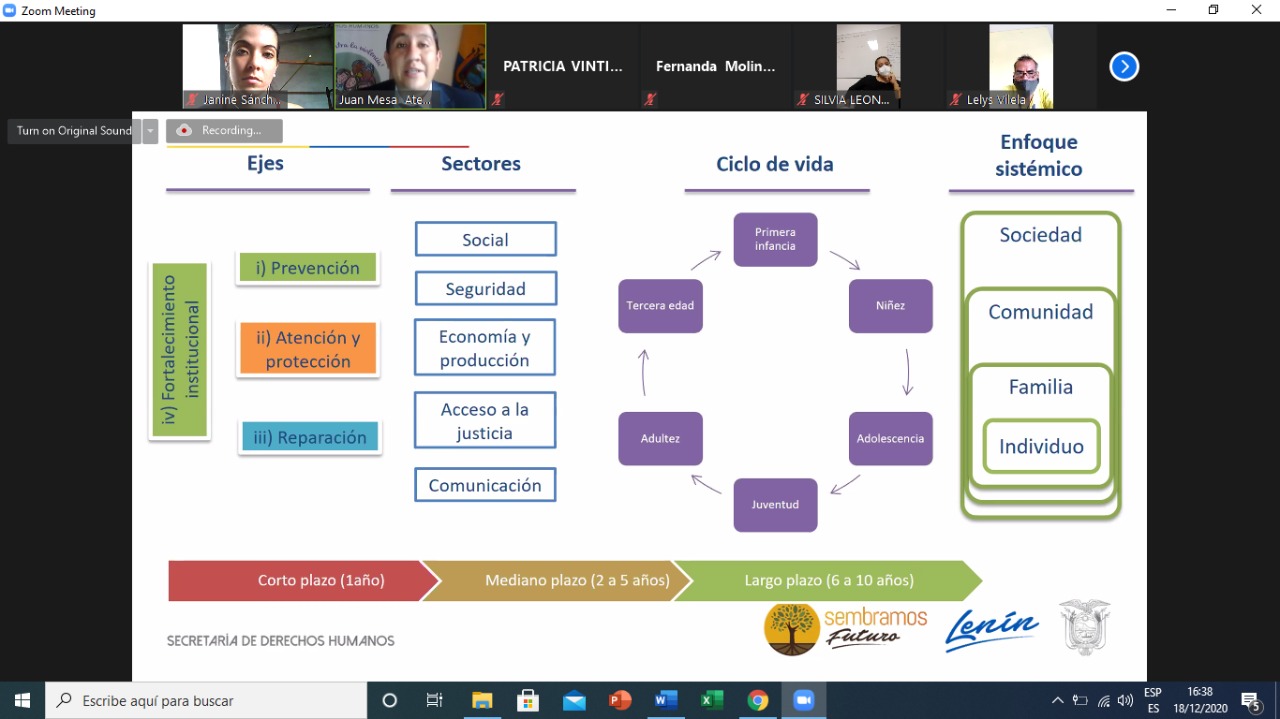Click the Juventud node
Screen dimensions: 1280x719
775,505
